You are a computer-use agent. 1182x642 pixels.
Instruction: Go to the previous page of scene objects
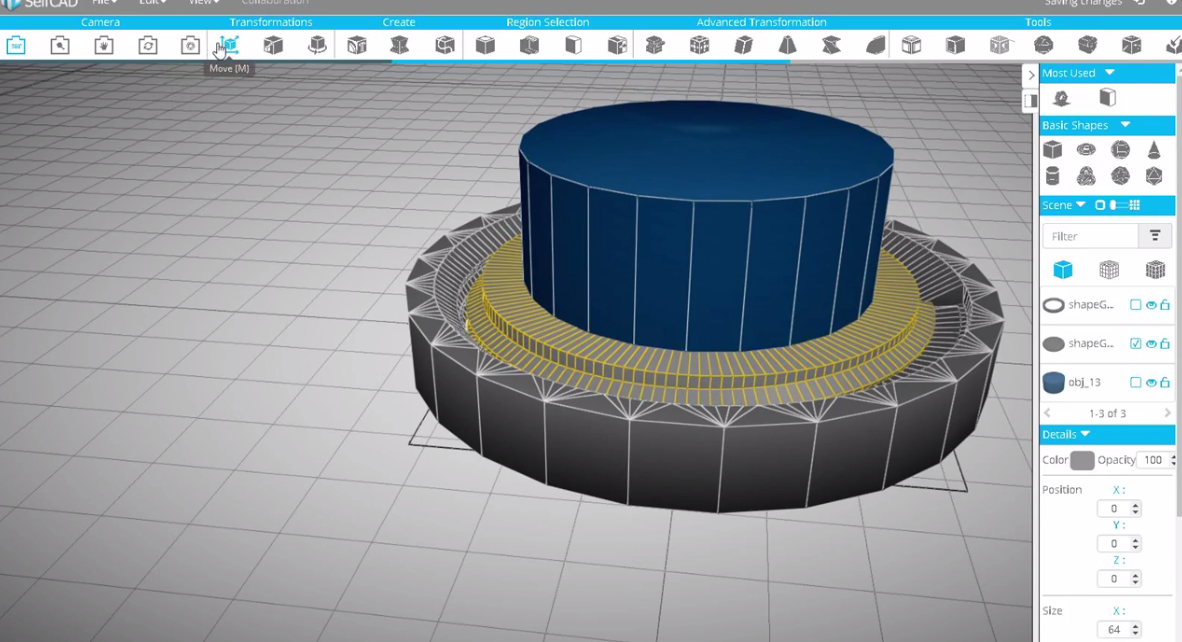coord(1047,413)
